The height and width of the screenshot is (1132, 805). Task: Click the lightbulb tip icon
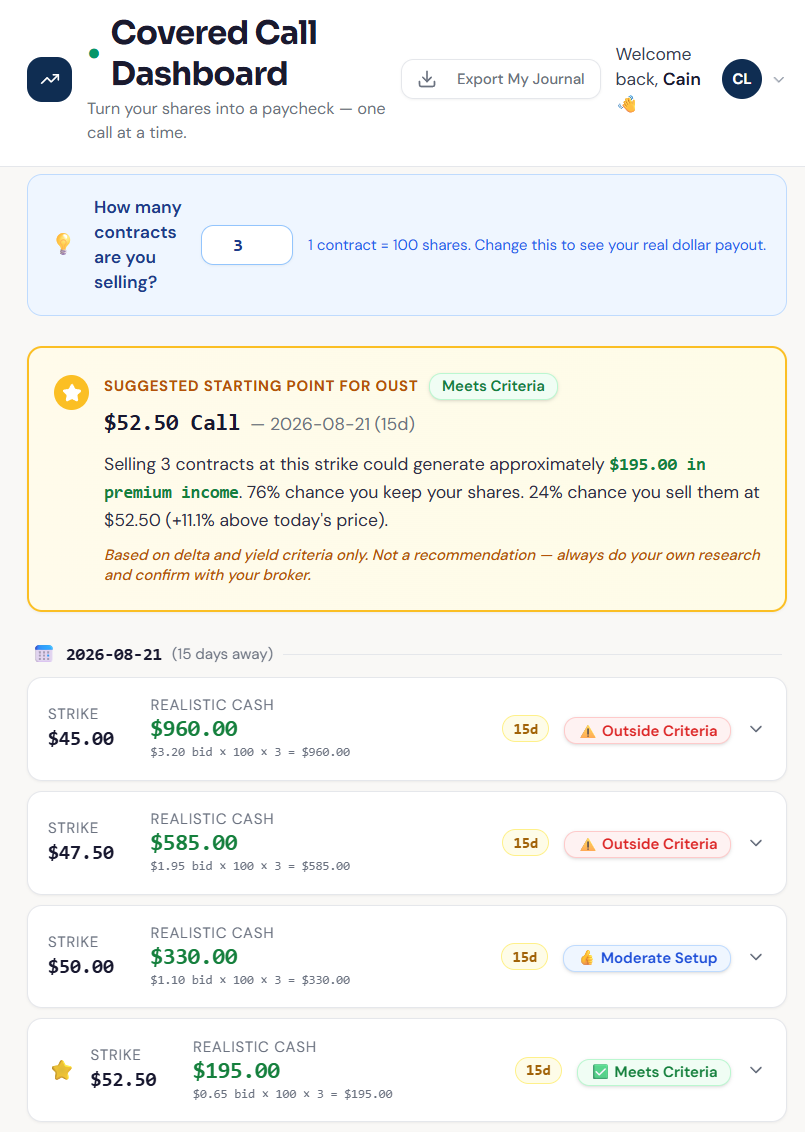coord(64,244)
